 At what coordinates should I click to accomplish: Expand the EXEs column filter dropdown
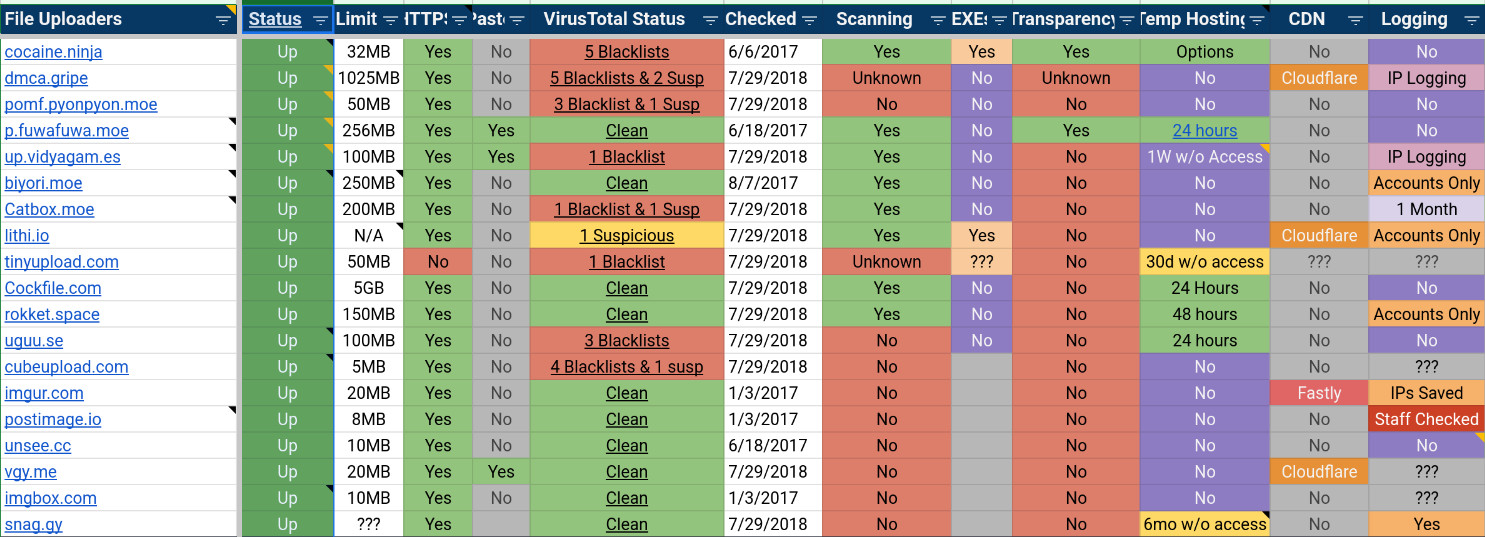click(x=999, y=20)
